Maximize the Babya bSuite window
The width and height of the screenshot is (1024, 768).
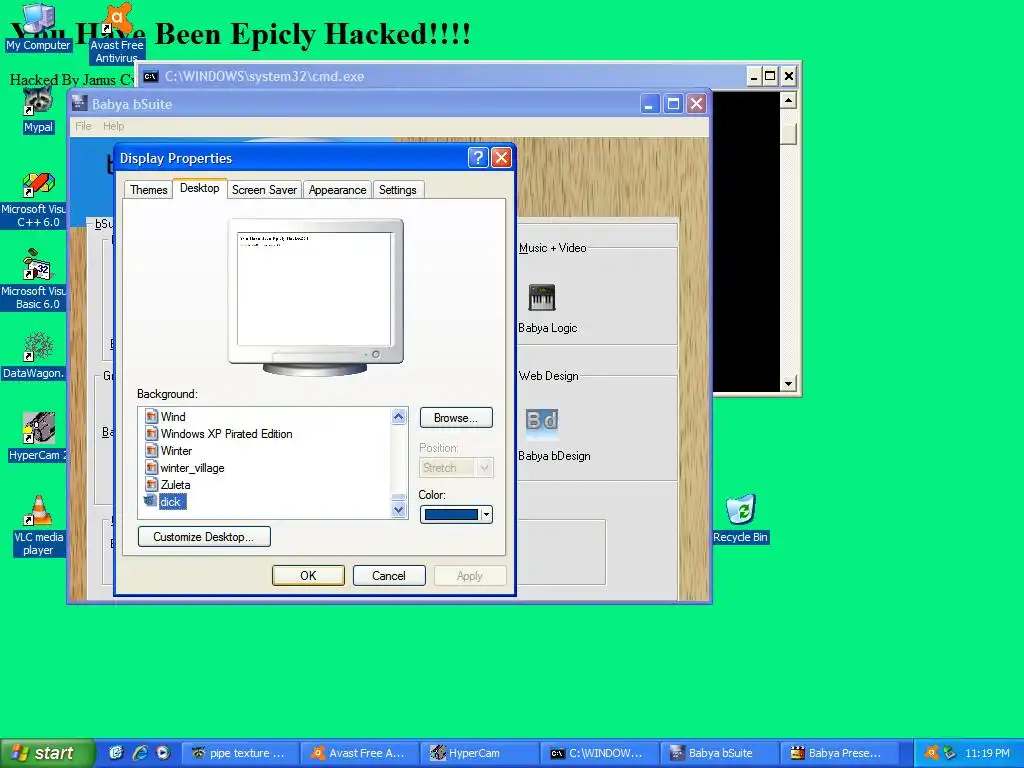pyautogui.click(x=673, y=104)
